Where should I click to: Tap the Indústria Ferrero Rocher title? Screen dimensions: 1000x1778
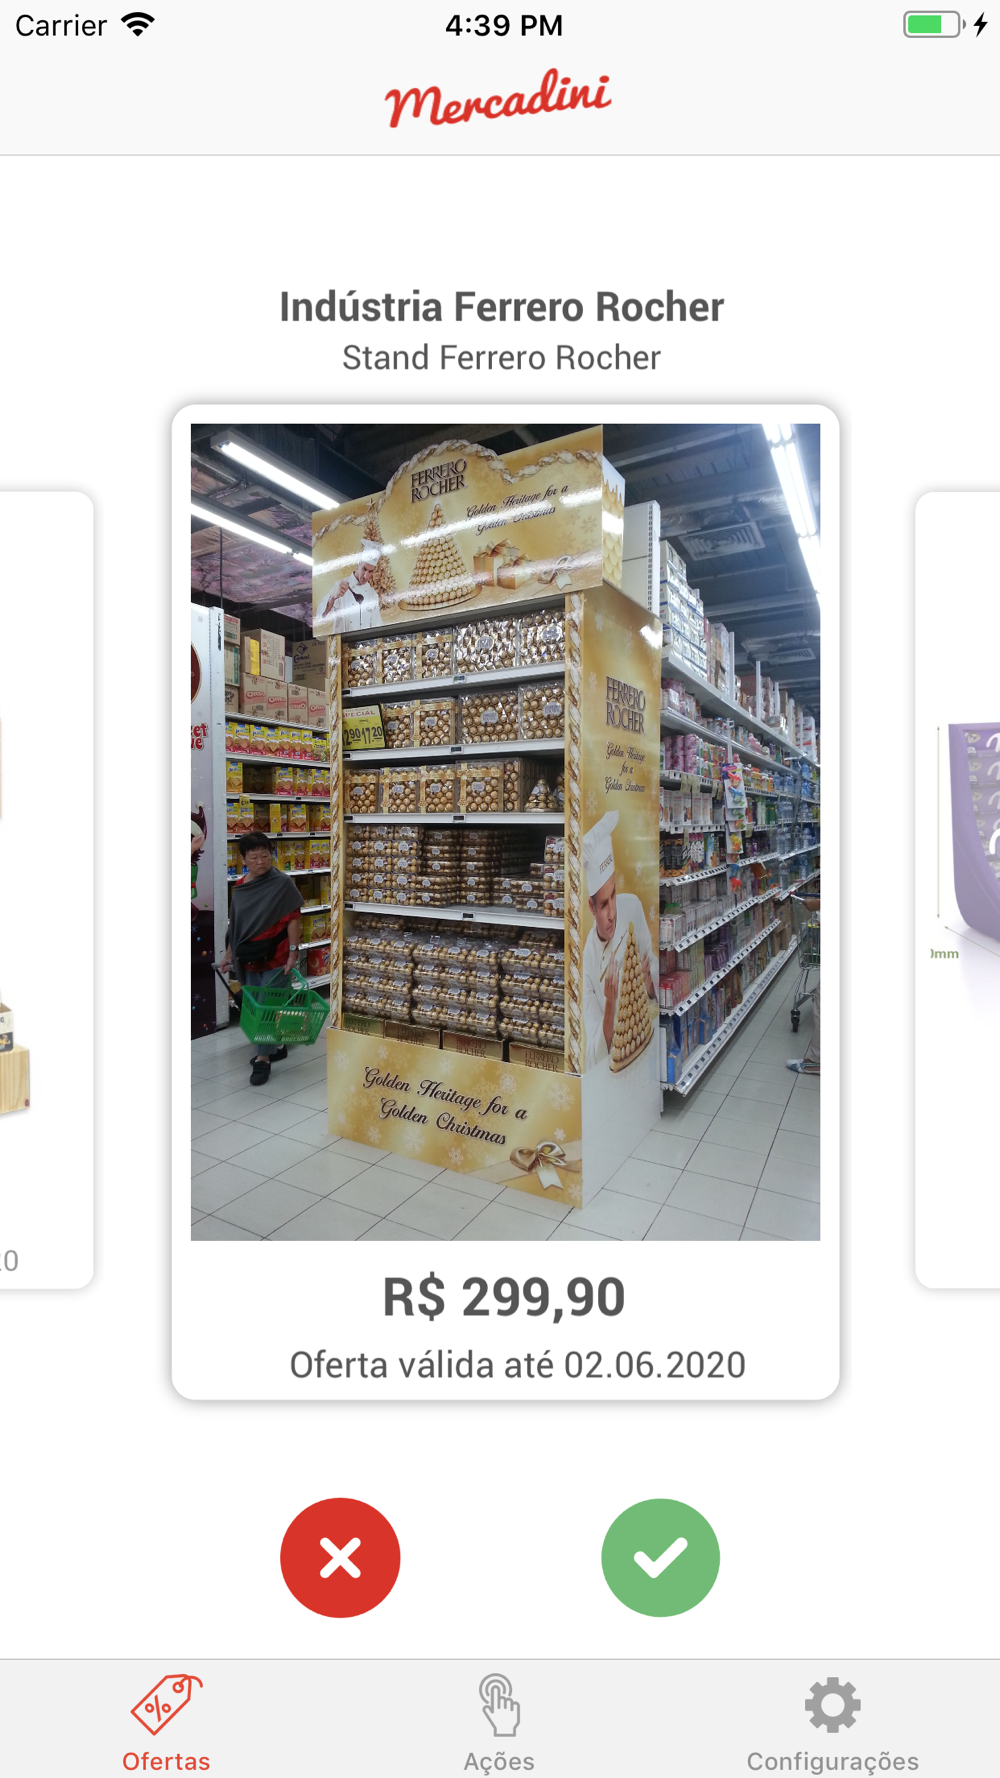(x=501, y=307)
